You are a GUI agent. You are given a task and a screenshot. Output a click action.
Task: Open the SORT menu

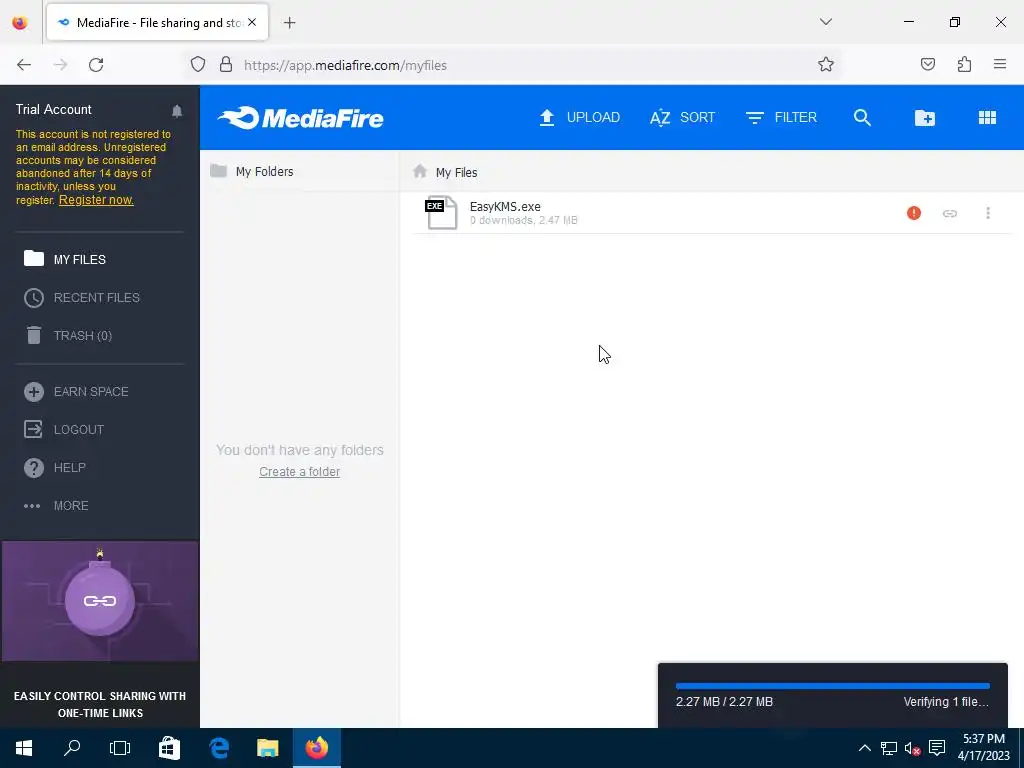(x=682, y=118)
